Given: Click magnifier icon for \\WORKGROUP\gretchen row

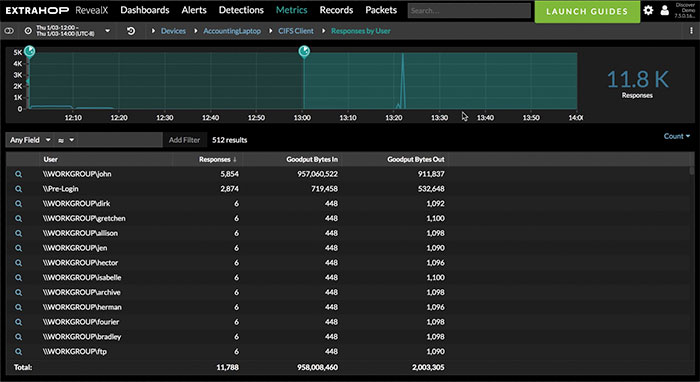Looking at the screenshot, I should click(18, 218).
